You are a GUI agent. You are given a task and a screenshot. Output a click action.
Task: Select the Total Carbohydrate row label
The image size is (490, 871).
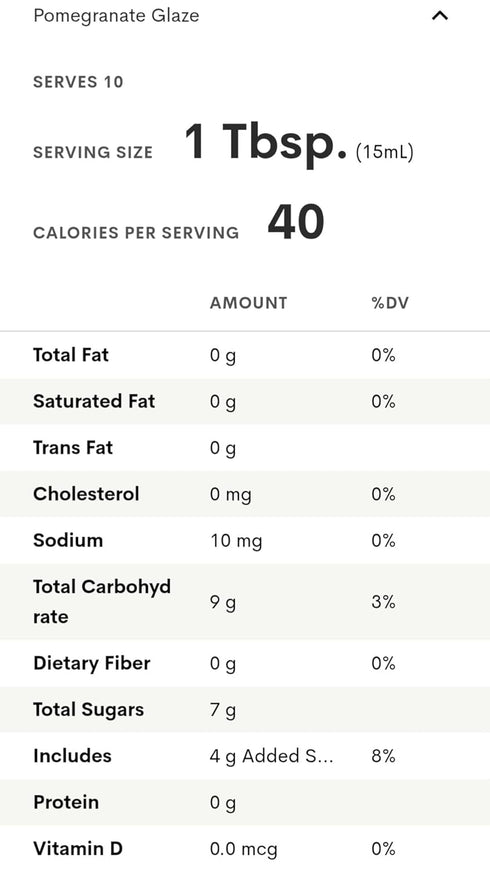[x=102, y=602]
